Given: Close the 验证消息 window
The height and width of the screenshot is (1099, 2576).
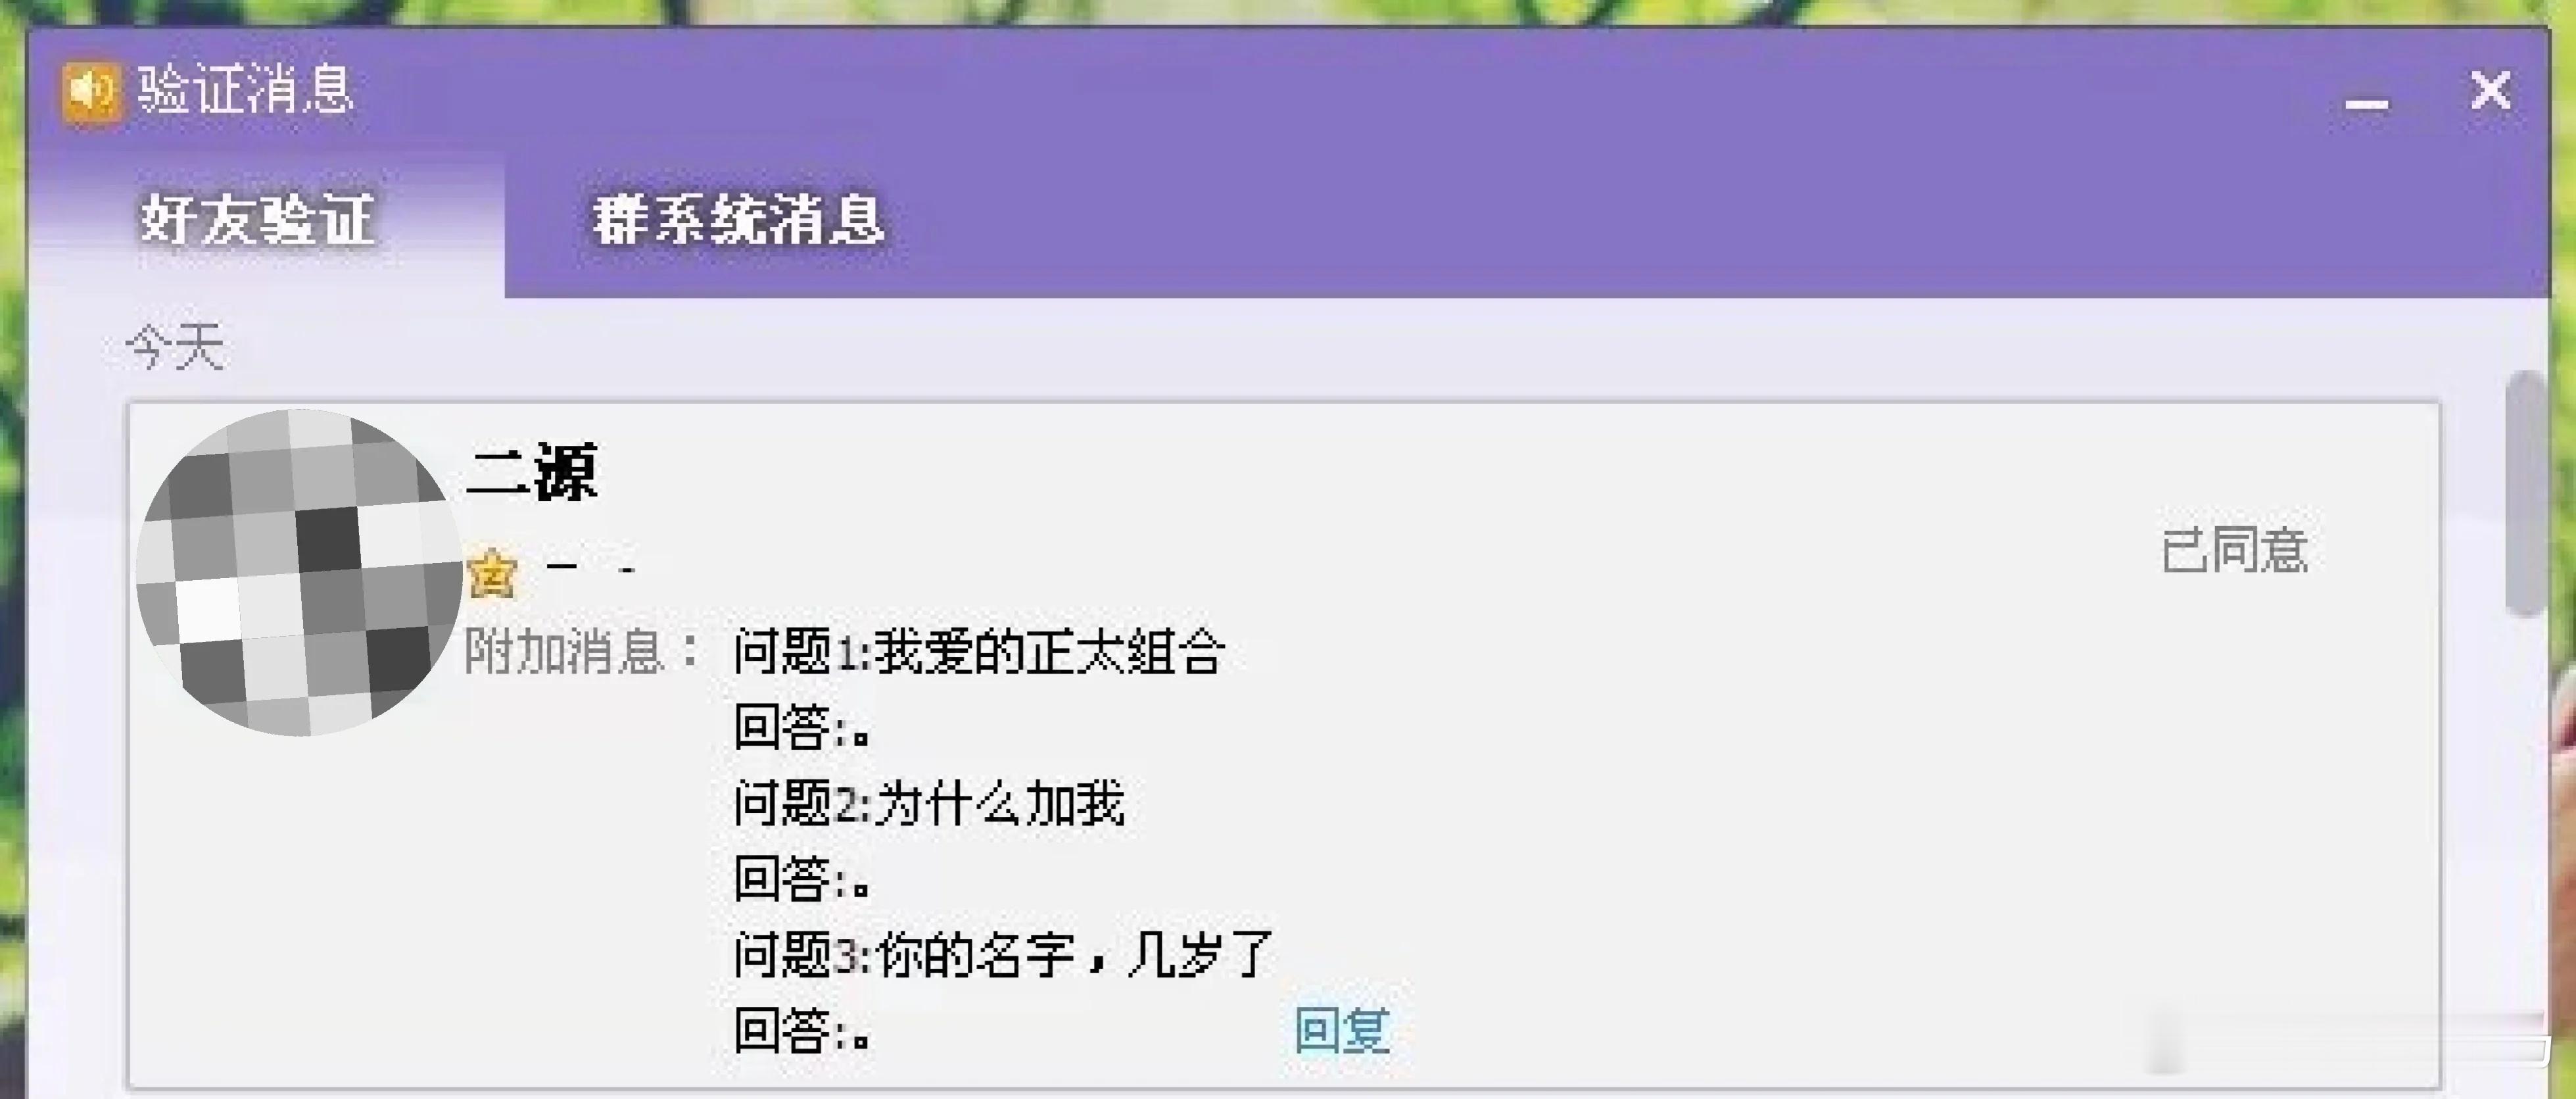Looking at the screenshot, I should (x=2490, y=91).
